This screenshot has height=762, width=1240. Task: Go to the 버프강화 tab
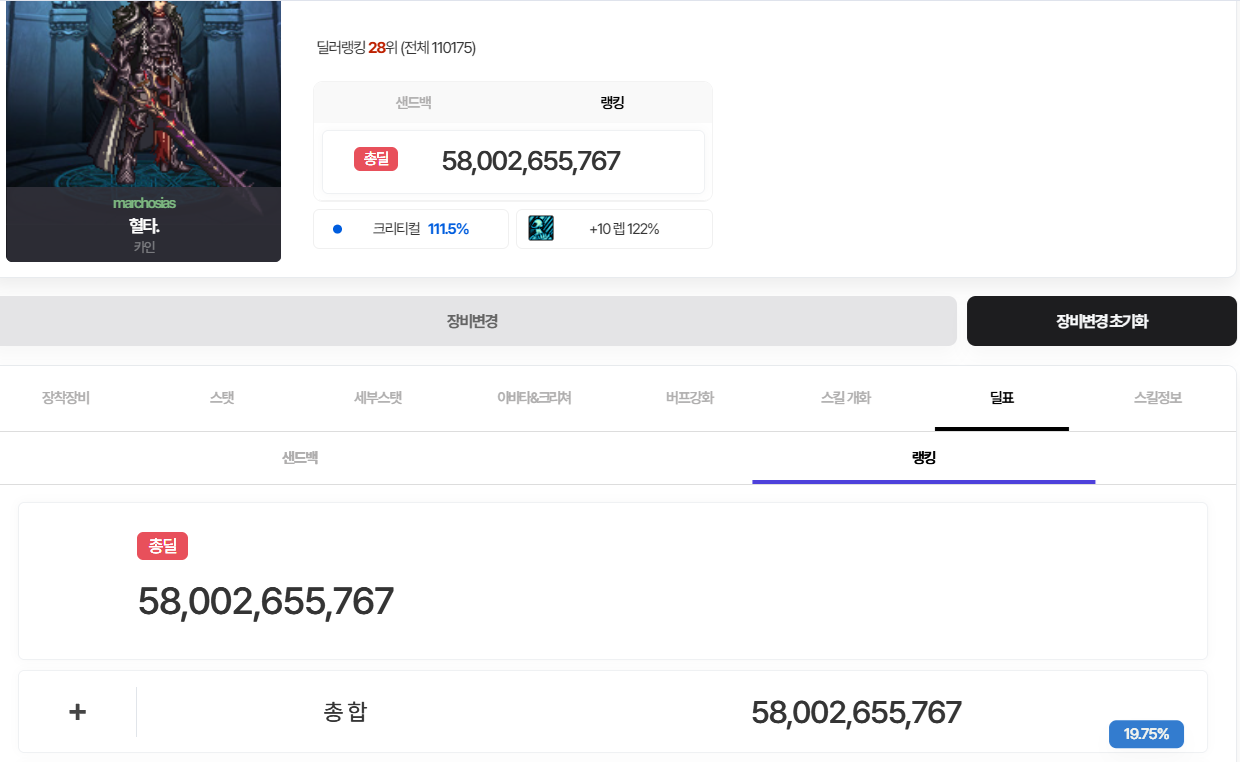690,398
